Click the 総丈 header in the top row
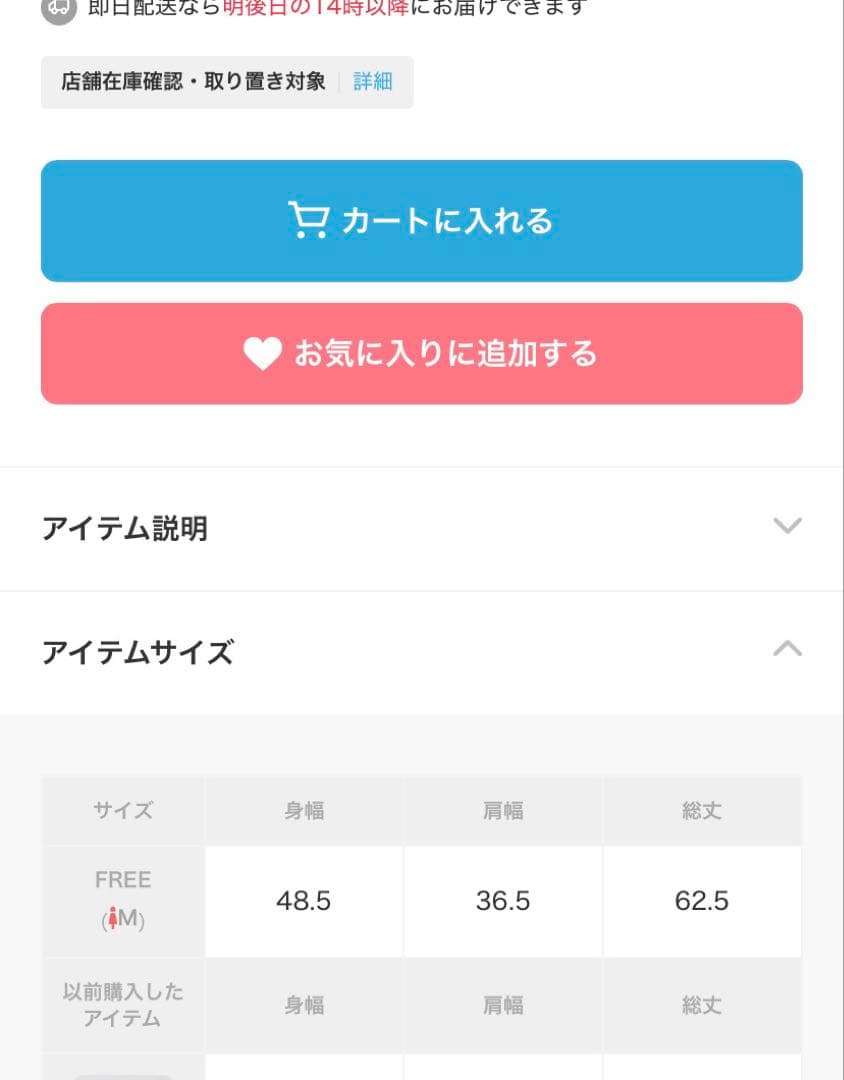The height and width of the screenshot is (1080, 844). pos(702,811)
